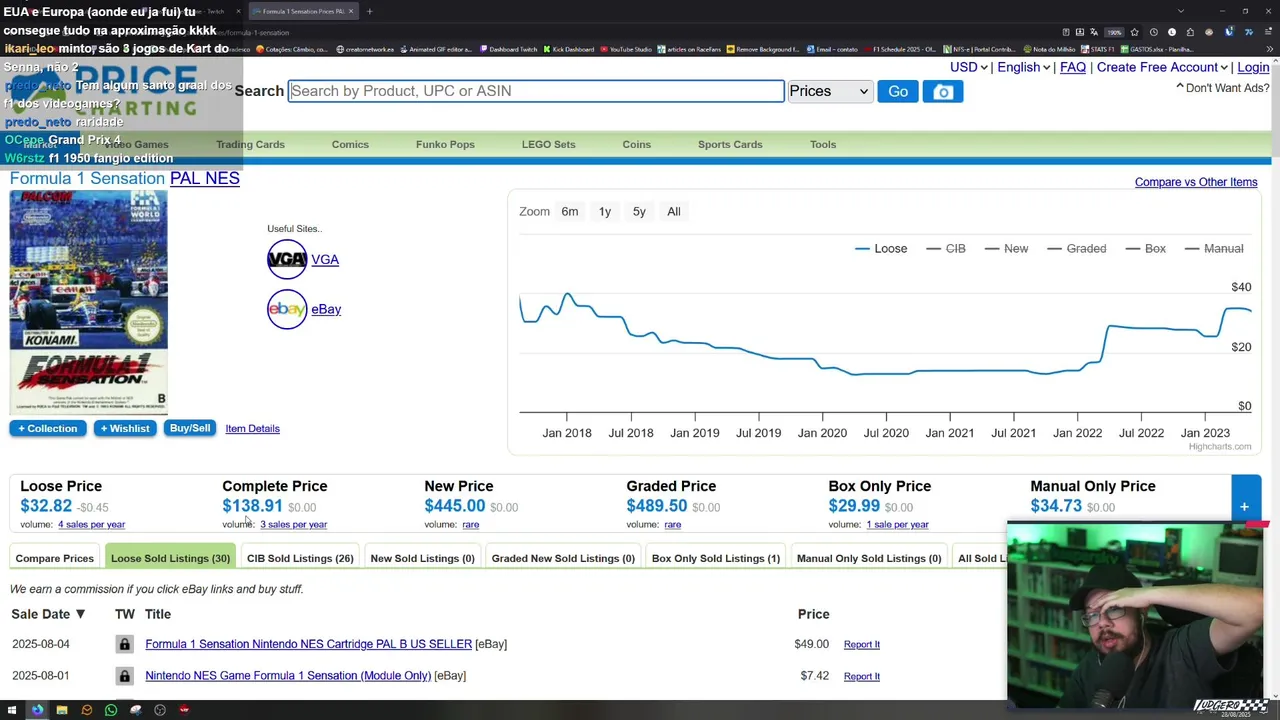This screenshot has height=720, width=1280.
Task: Open the Item Details link
Action: [x=252, y=428]
